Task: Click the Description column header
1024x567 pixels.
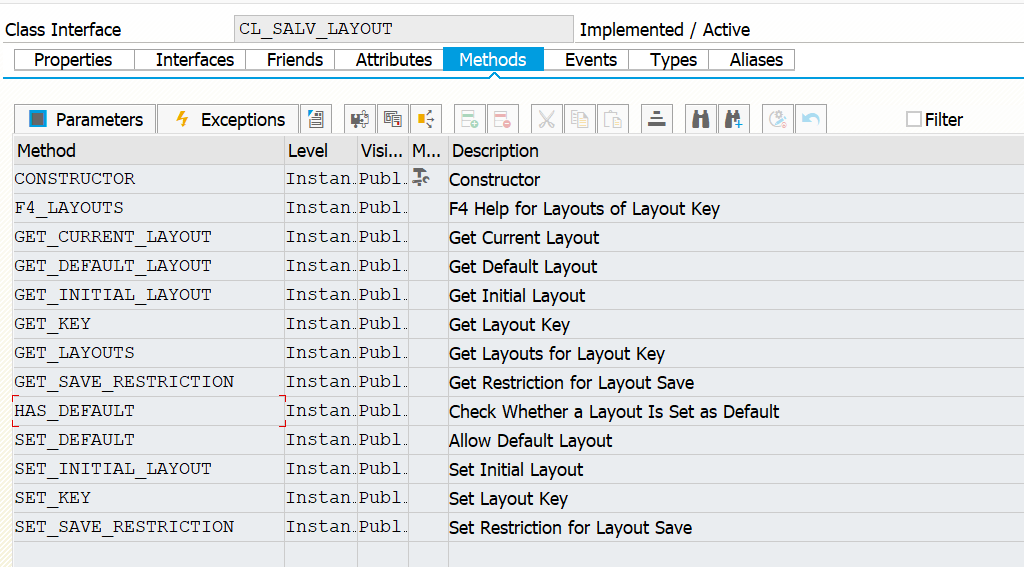Action: [736, 151]
